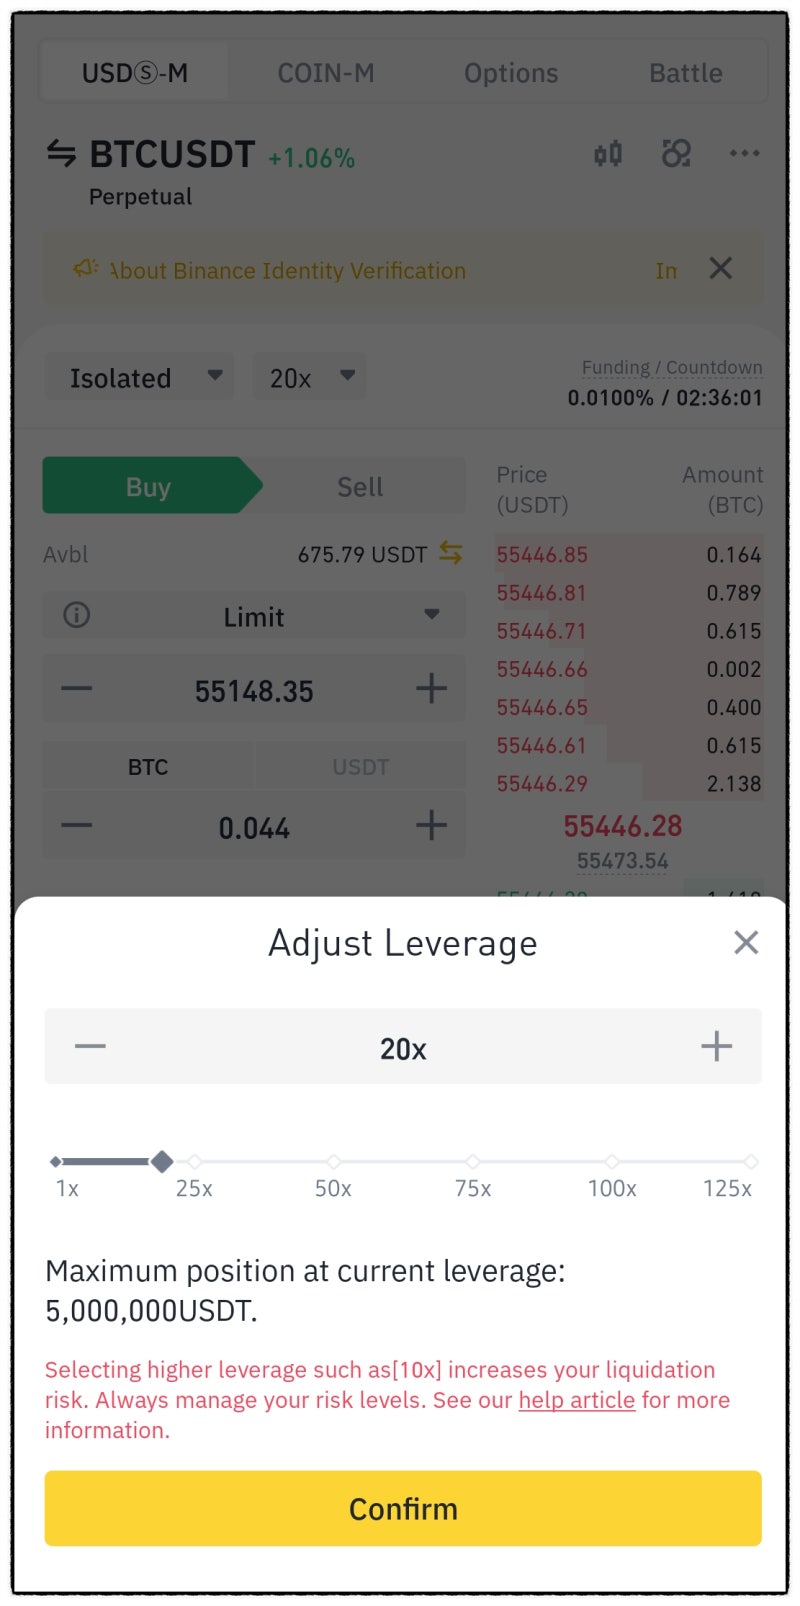The width and height of the screenshot is (800, 1606).
Task: Switch to the COIN-M tab
Action: coord(325,73)
